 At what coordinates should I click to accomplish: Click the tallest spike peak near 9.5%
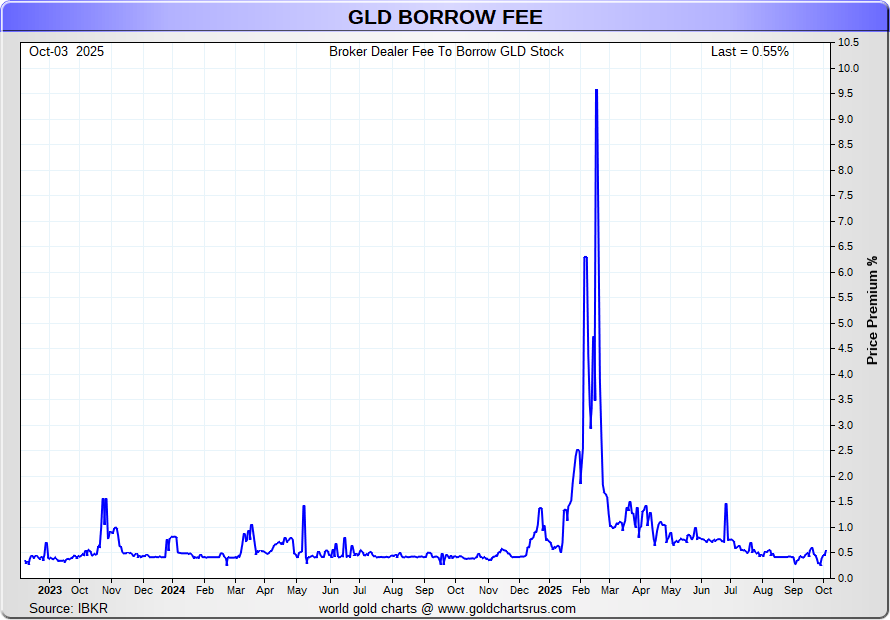(x=596, y=90)
